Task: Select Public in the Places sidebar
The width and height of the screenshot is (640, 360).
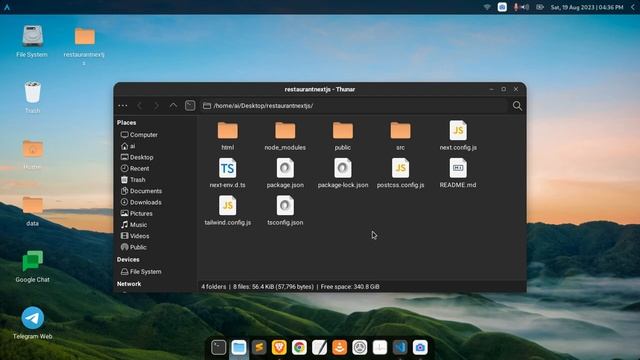Action: pyautogui.click(x=133, y=247)
